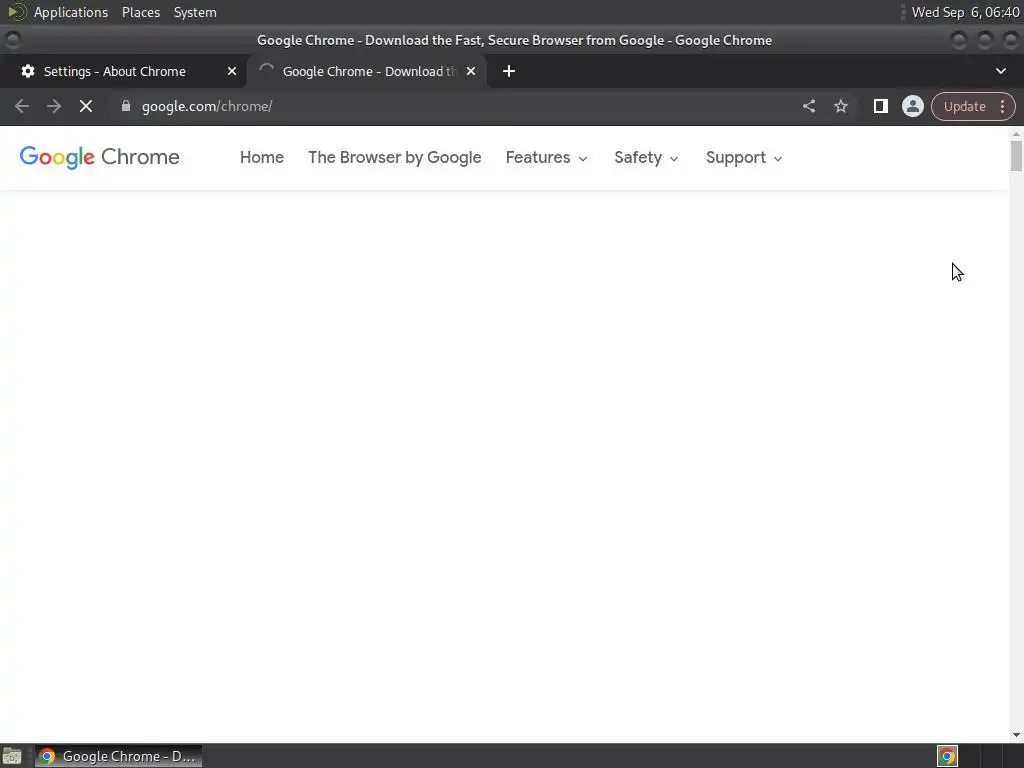View site information via padlock icon
The image size is (1024, 768).
126,106
